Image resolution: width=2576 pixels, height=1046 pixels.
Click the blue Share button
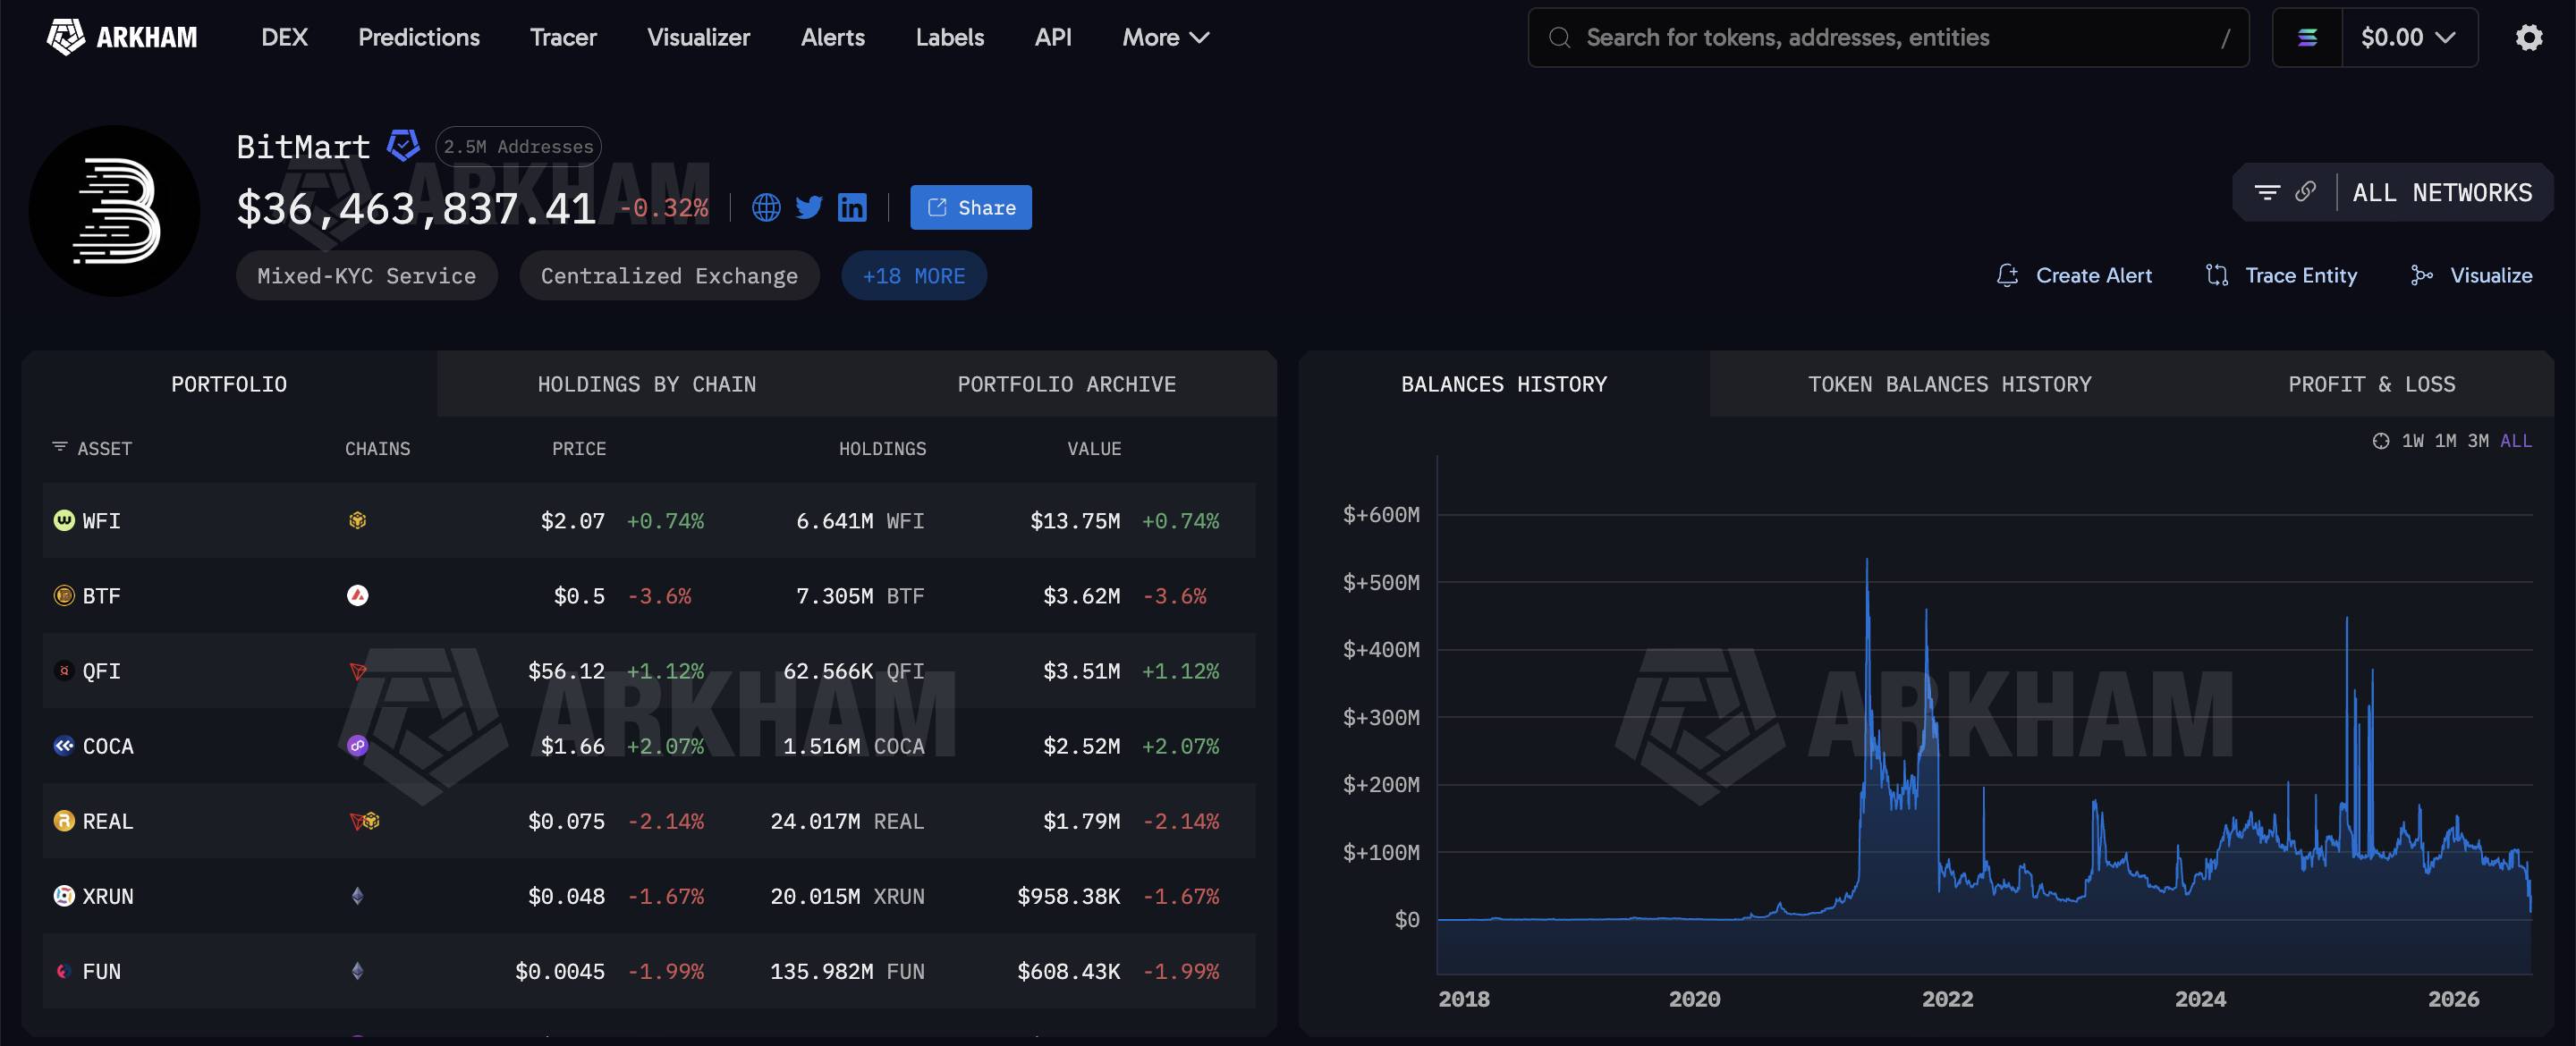[970, 207]
